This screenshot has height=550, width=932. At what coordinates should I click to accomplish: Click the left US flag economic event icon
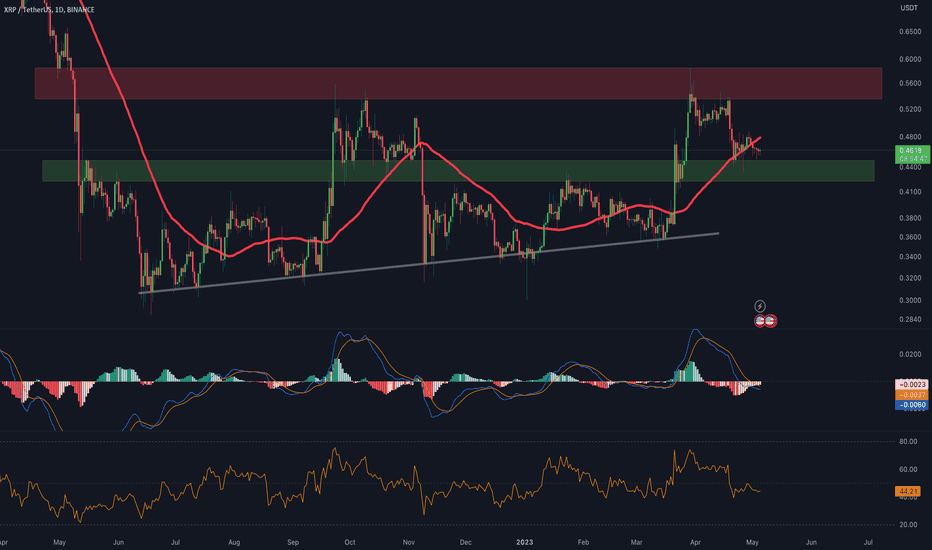760,321
